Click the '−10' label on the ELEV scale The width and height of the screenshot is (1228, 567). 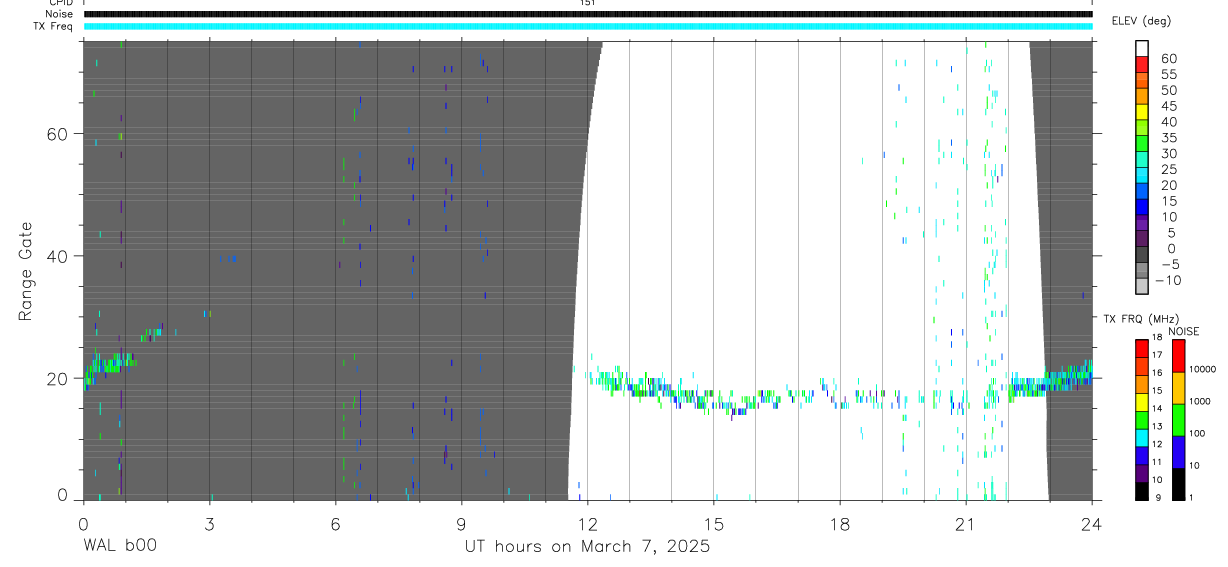[1168, 280]
